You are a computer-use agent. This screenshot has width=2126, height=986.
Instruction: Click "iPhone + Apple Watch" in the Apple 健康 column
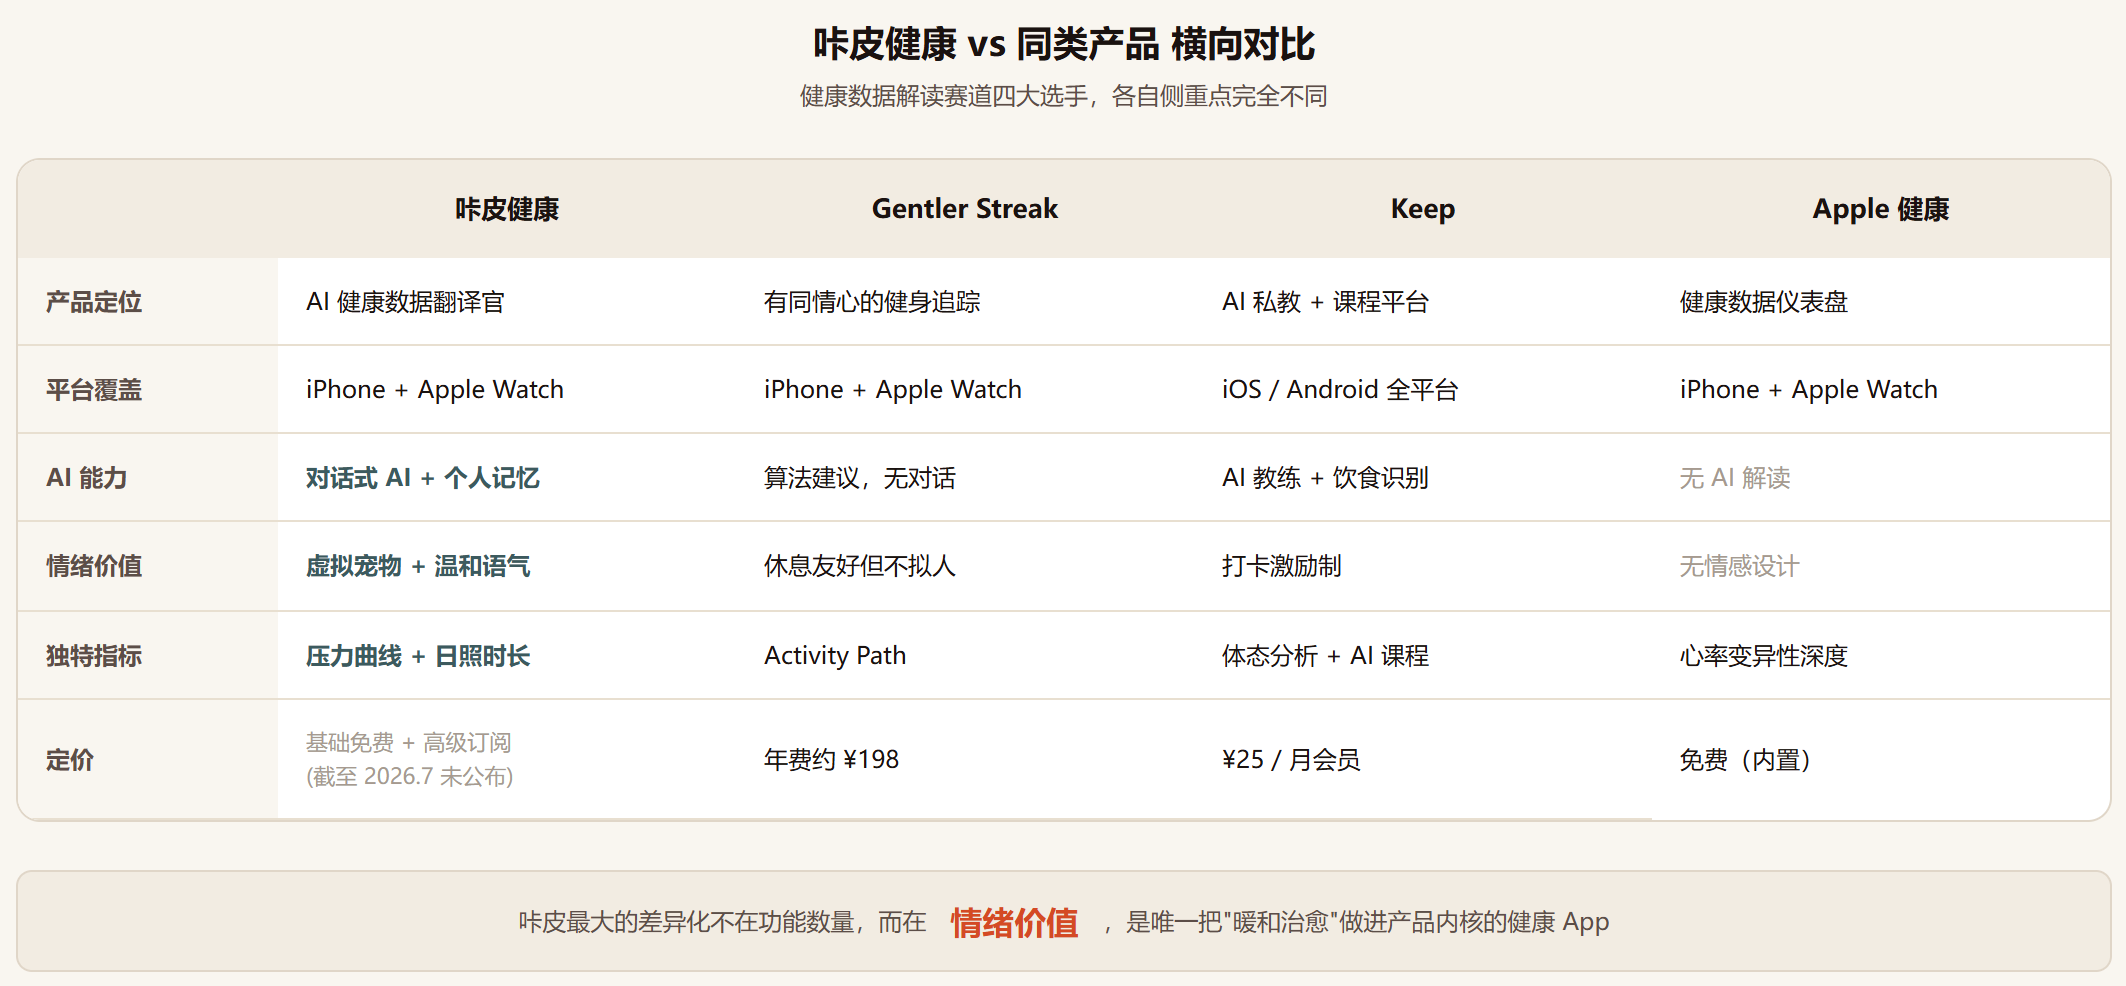1809,390
